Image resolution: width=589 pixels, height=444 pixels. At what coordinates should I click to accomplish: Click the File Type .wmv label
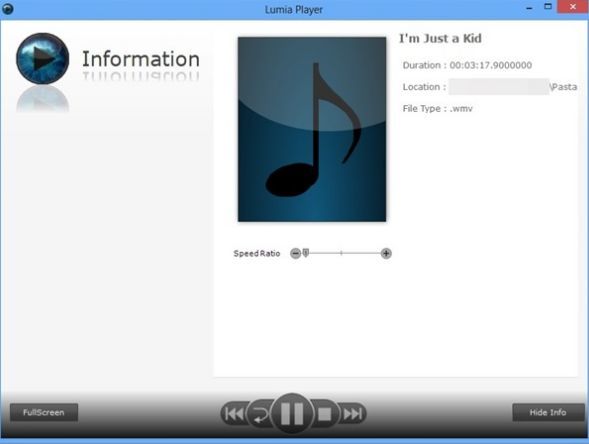pos(437,109)
